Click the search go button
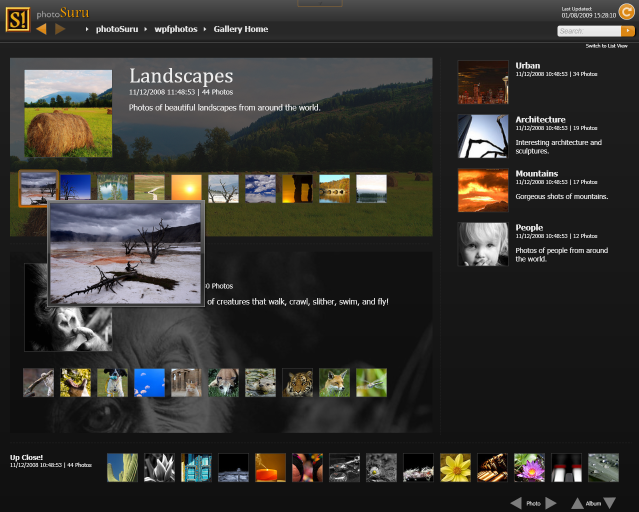 [x=628, y=31]
